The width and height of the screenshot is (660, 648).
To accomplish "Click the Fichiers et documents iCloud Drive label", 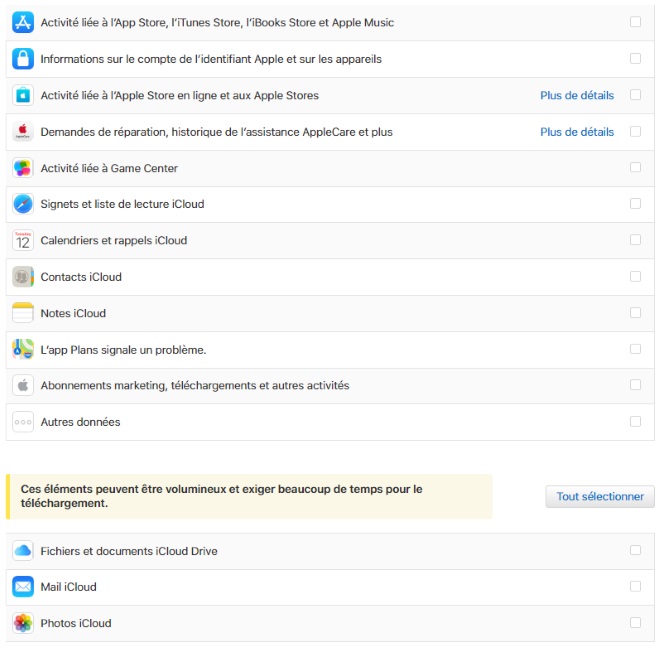I will 129,551.
